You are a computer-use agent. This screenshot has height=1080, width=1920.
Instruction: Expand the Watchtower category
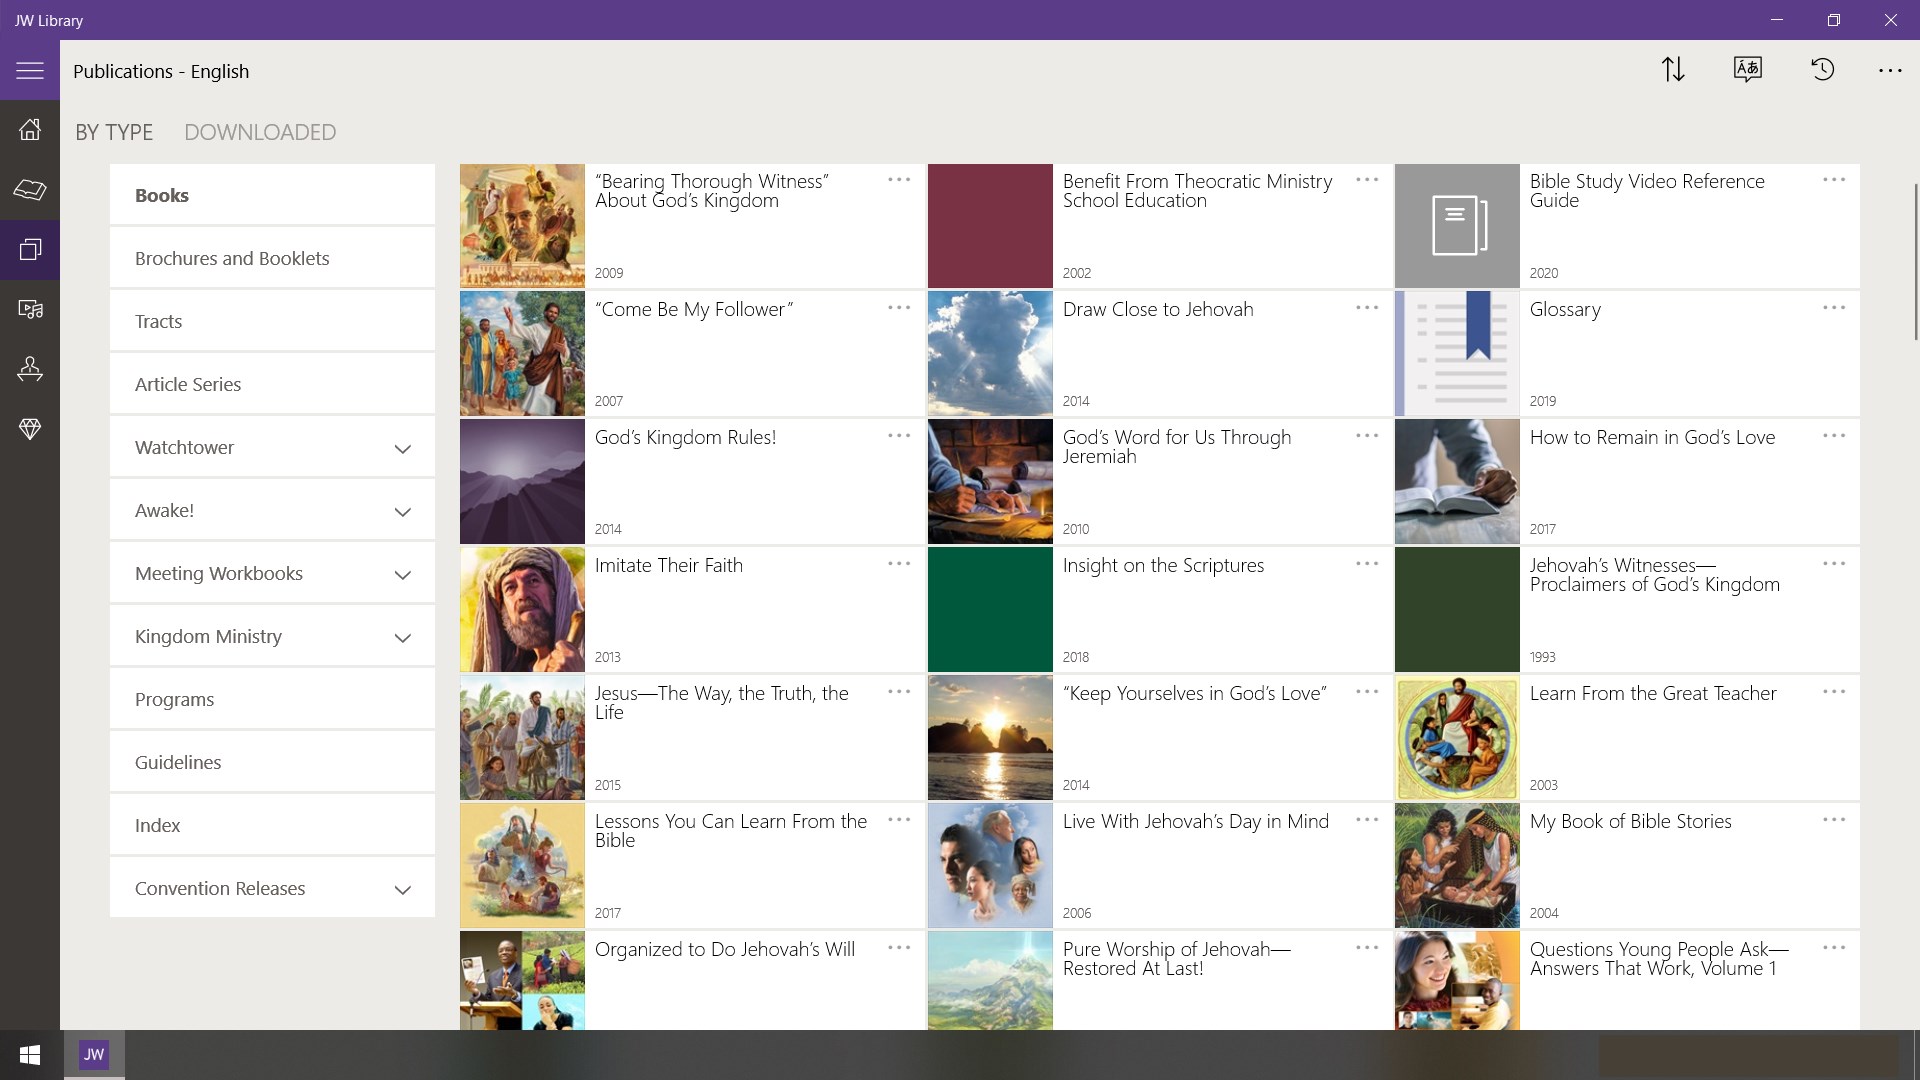click(x=402, y=449)
